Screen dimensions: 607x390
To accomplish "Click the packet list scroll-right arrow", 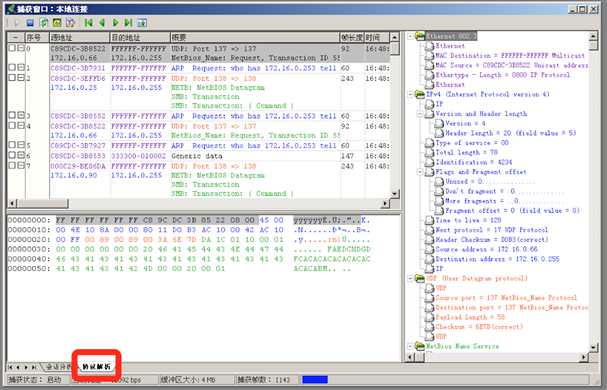I will click(x=385, y=203).
